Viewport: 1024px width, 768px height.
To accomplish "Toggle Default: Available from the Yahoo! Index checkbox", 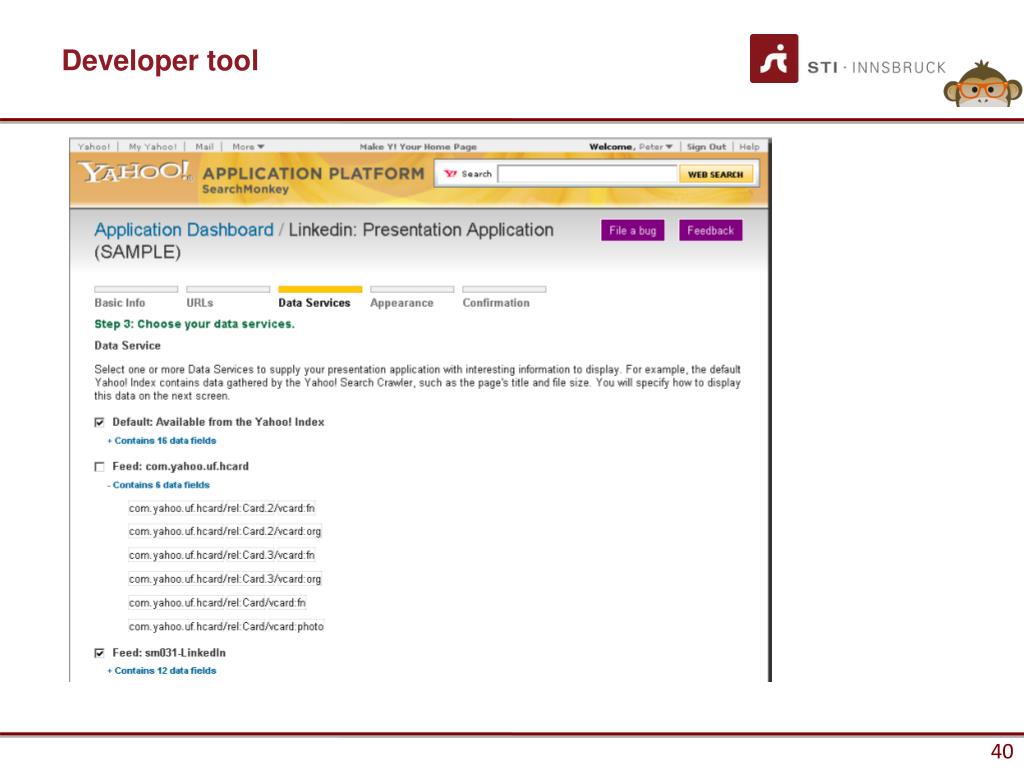I will pos(99,423).
